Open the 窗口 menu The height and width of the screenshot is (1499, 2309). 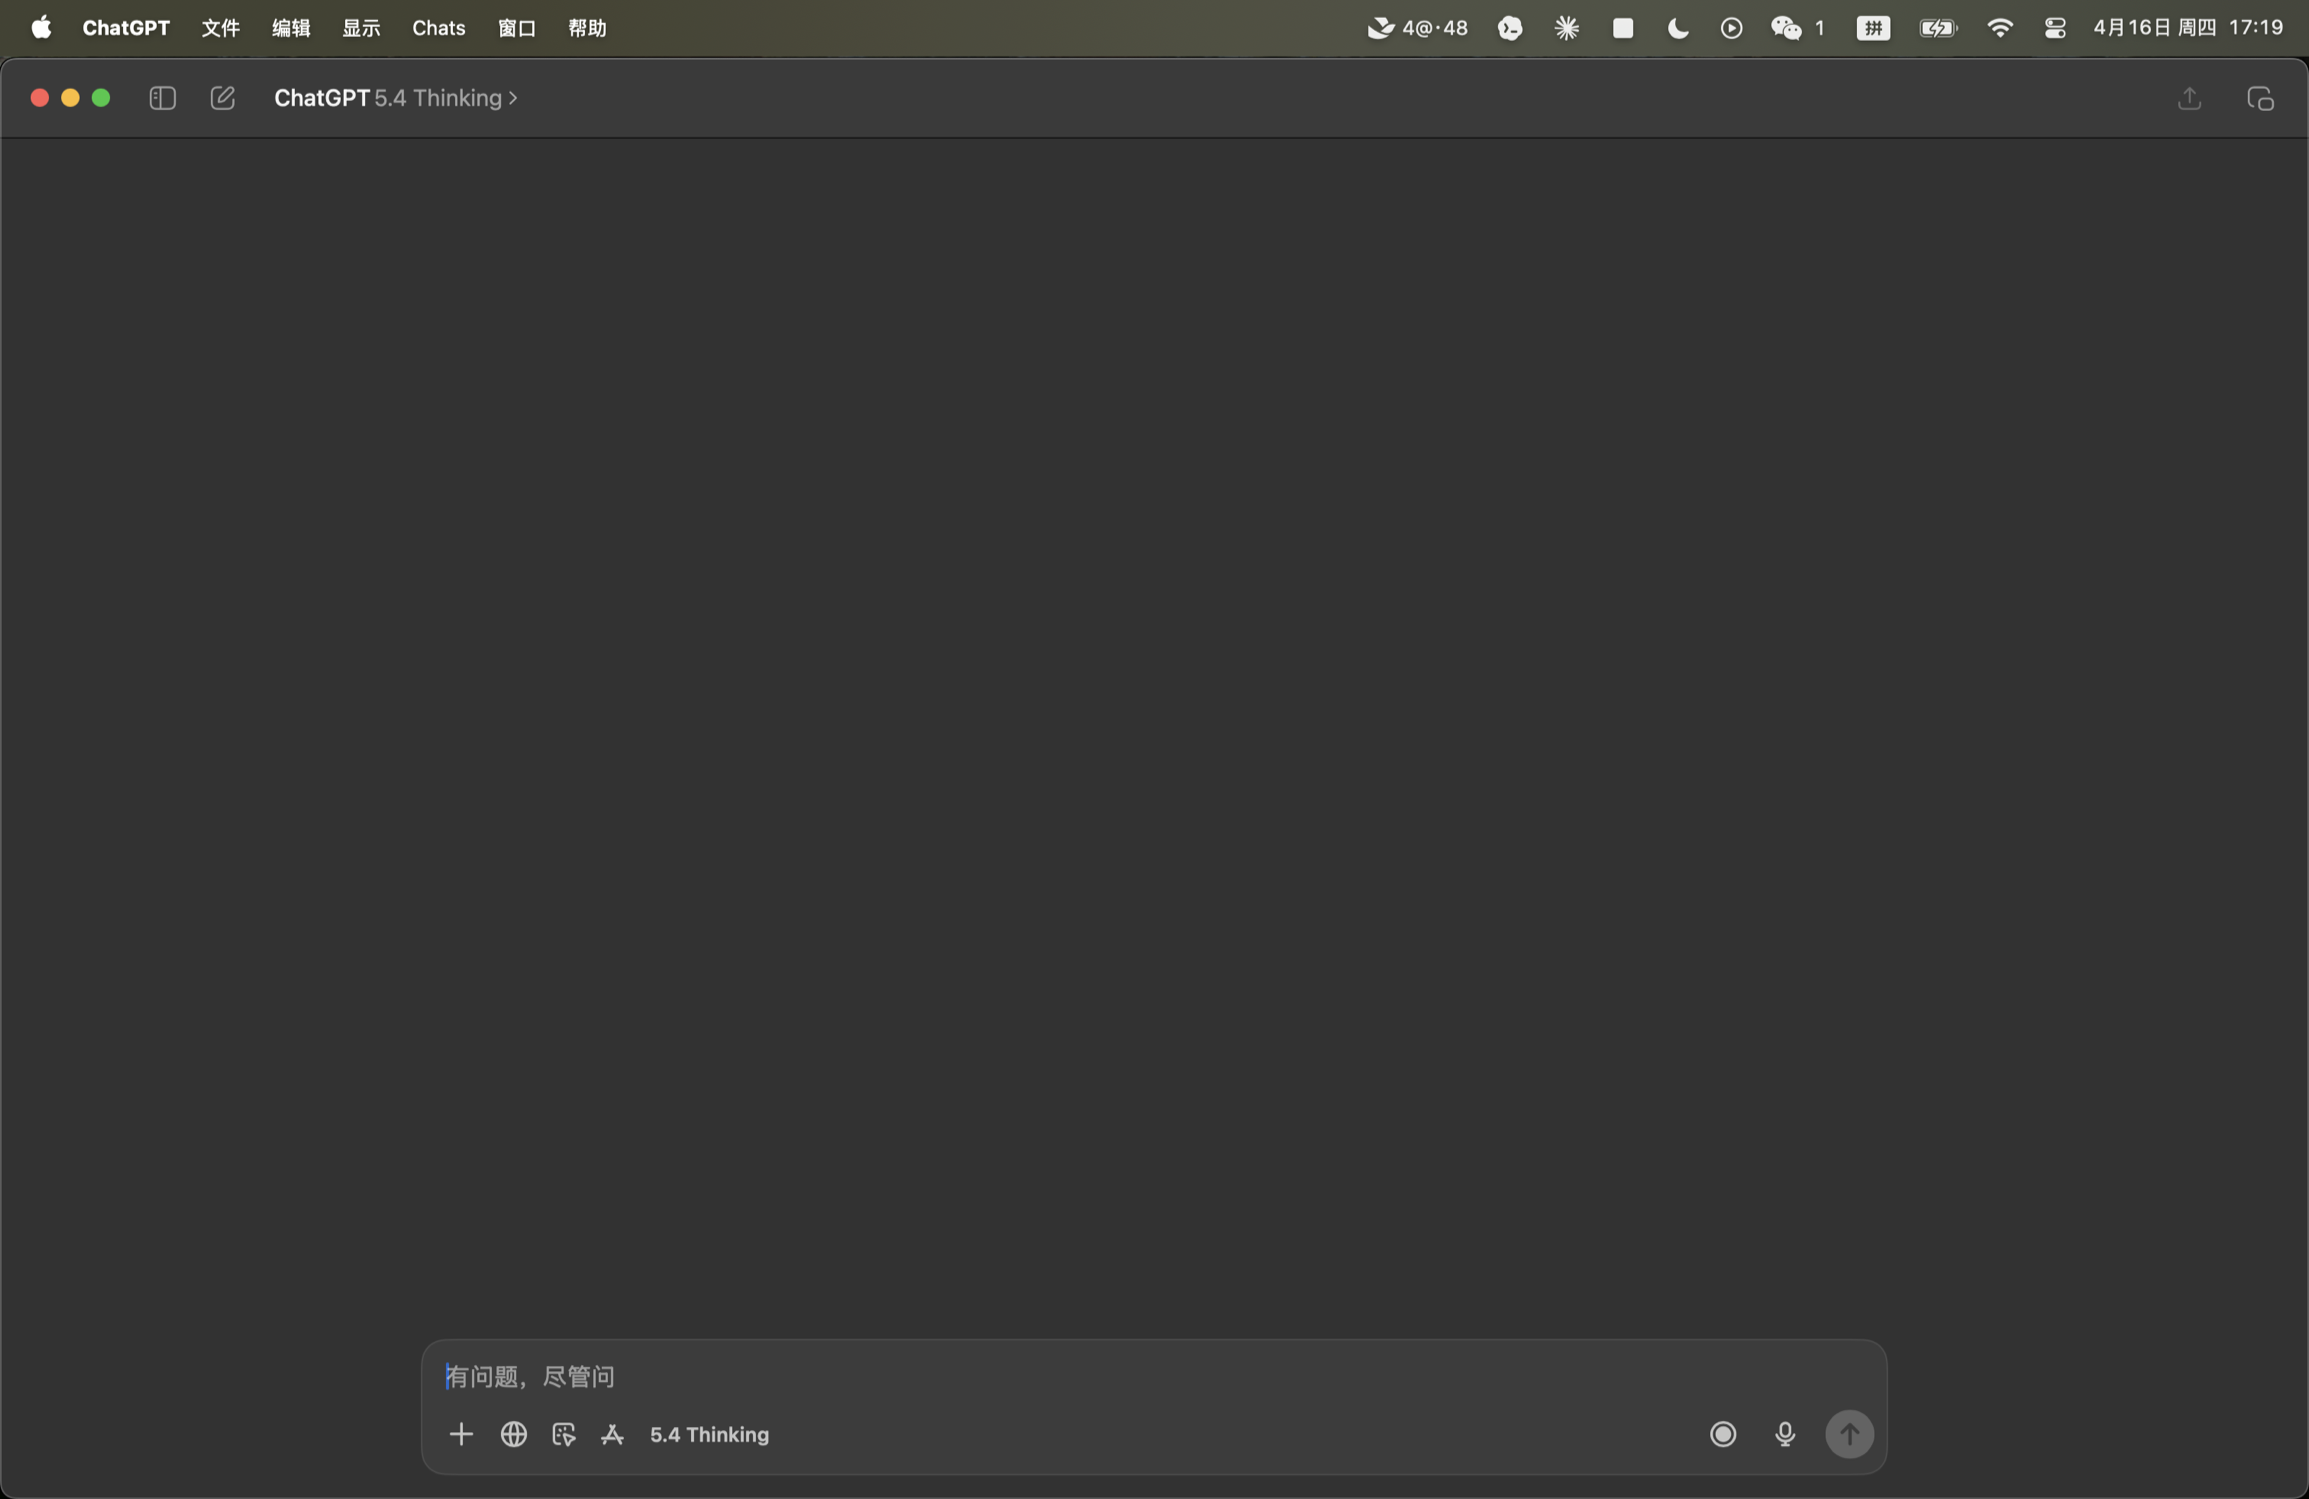[516, 28]
